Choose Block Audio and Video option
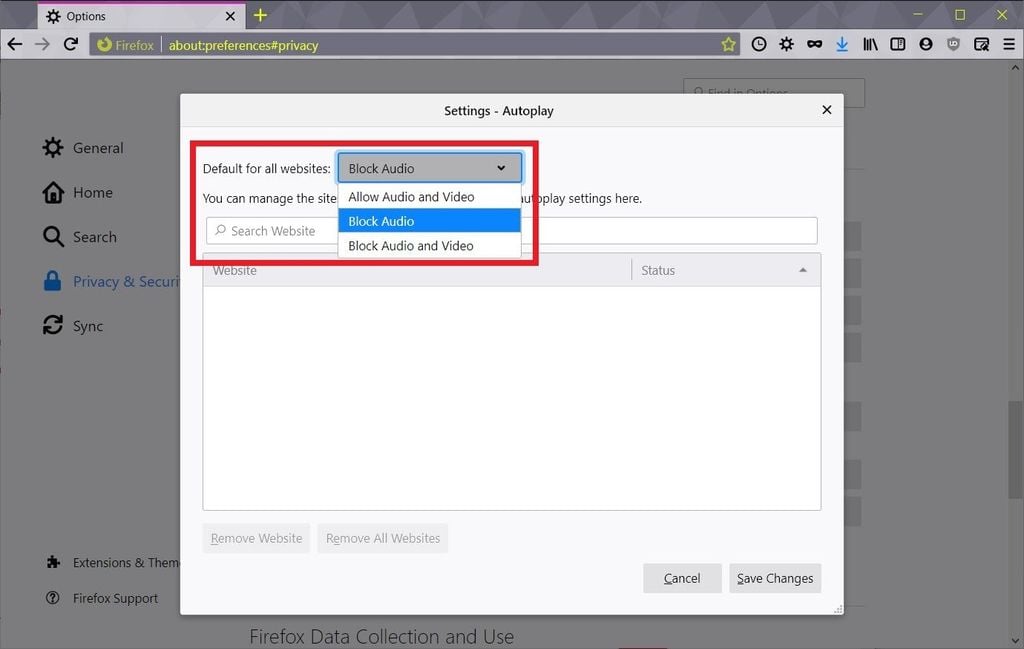The image size is (1024, 649). click(x=429, y=246)
